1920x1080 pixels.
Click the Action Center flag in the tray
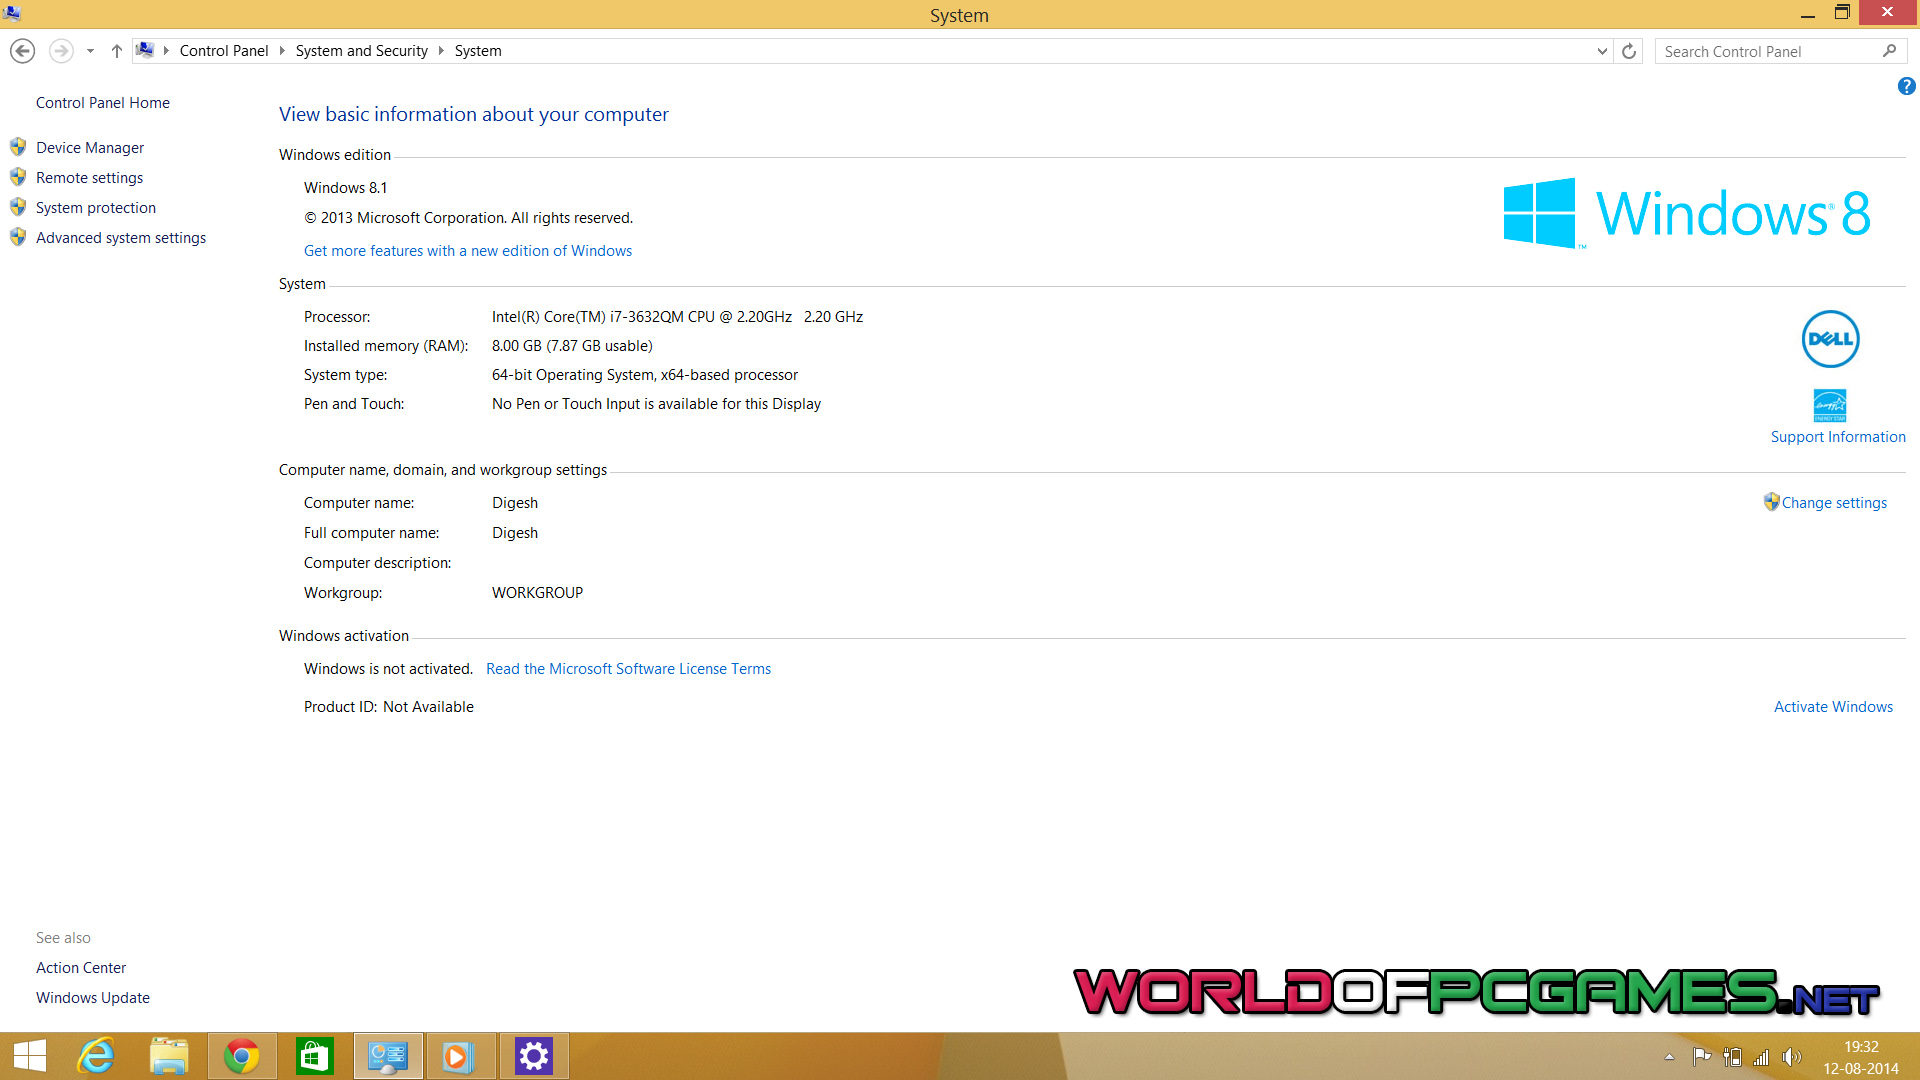[1701, 1057]
